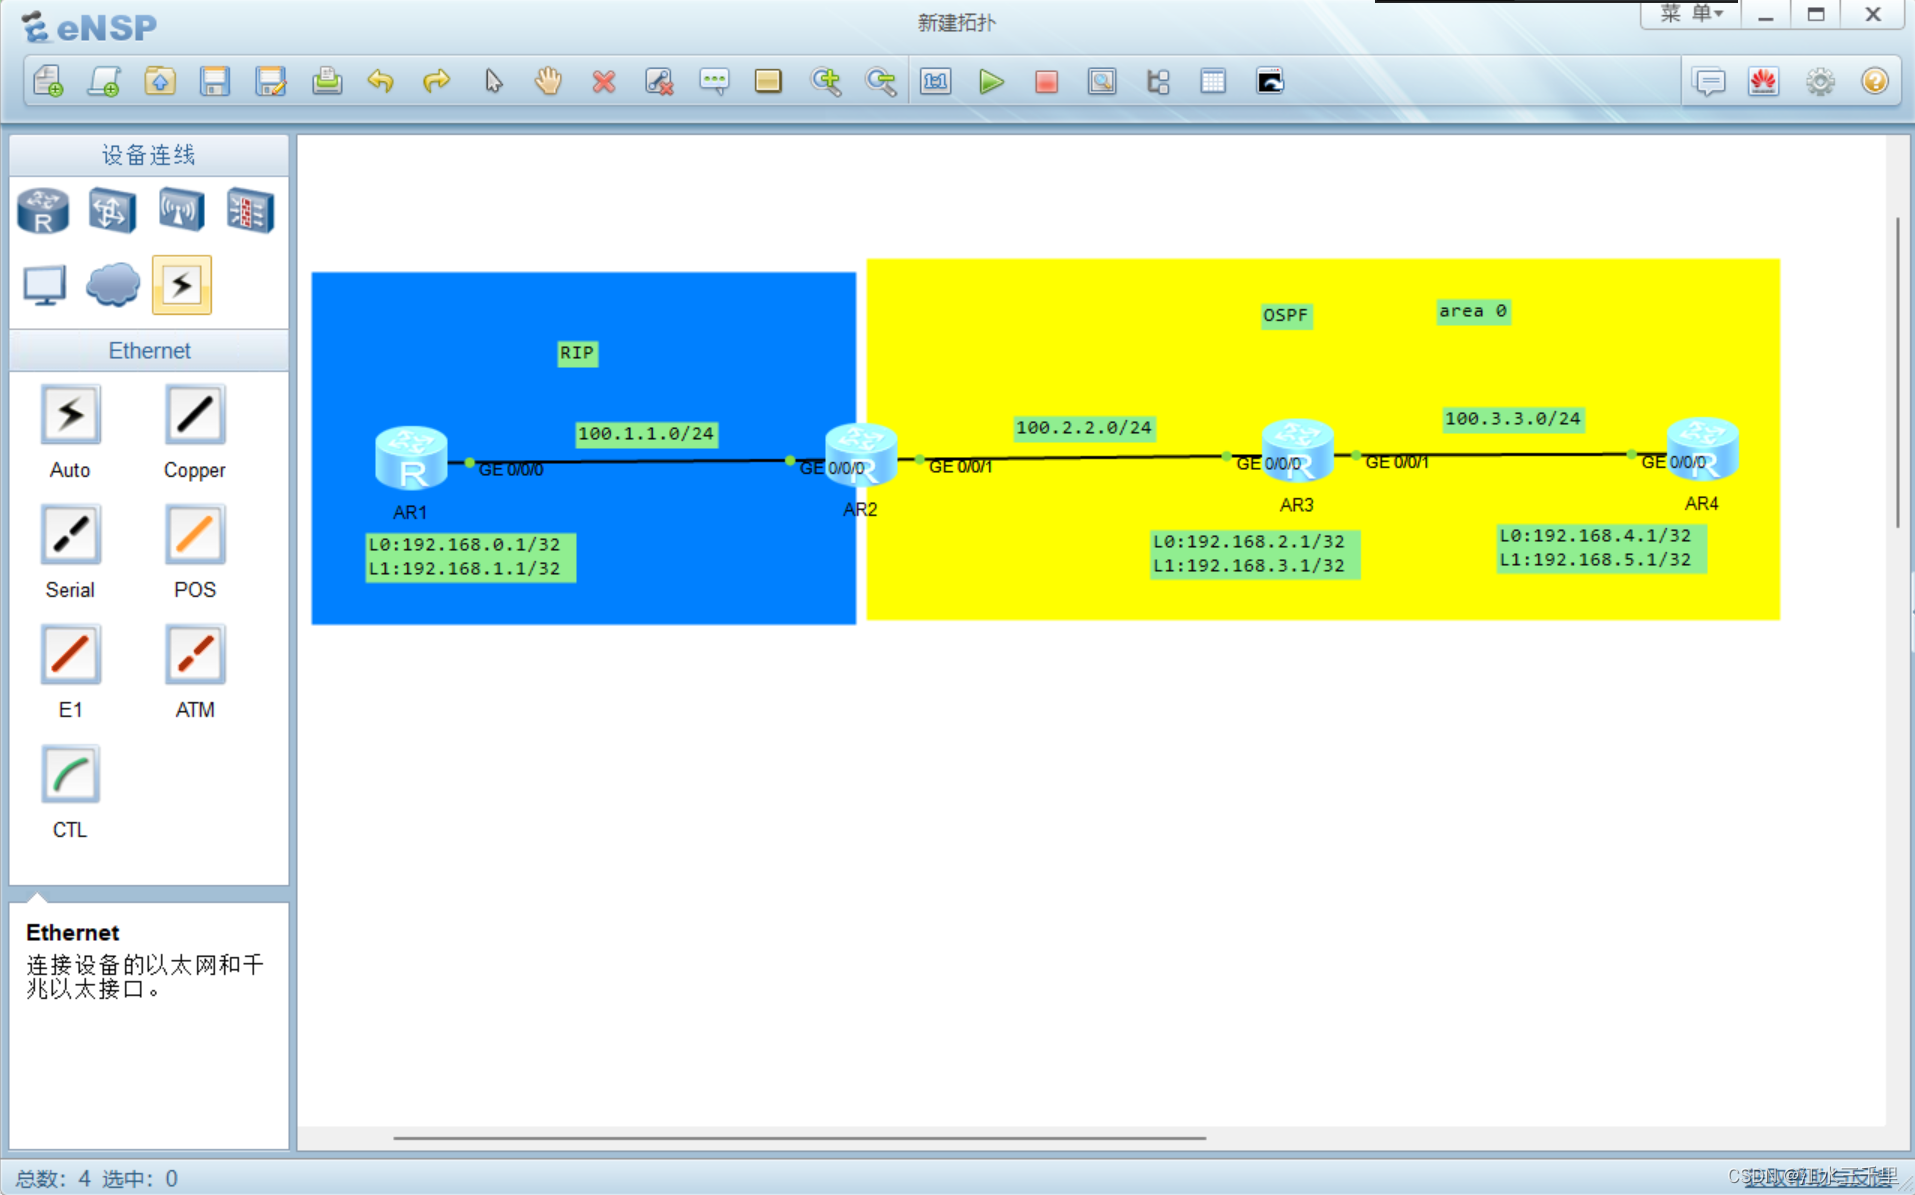
Task: Select the PC terminal device category
Action: (x=45, y=286)
